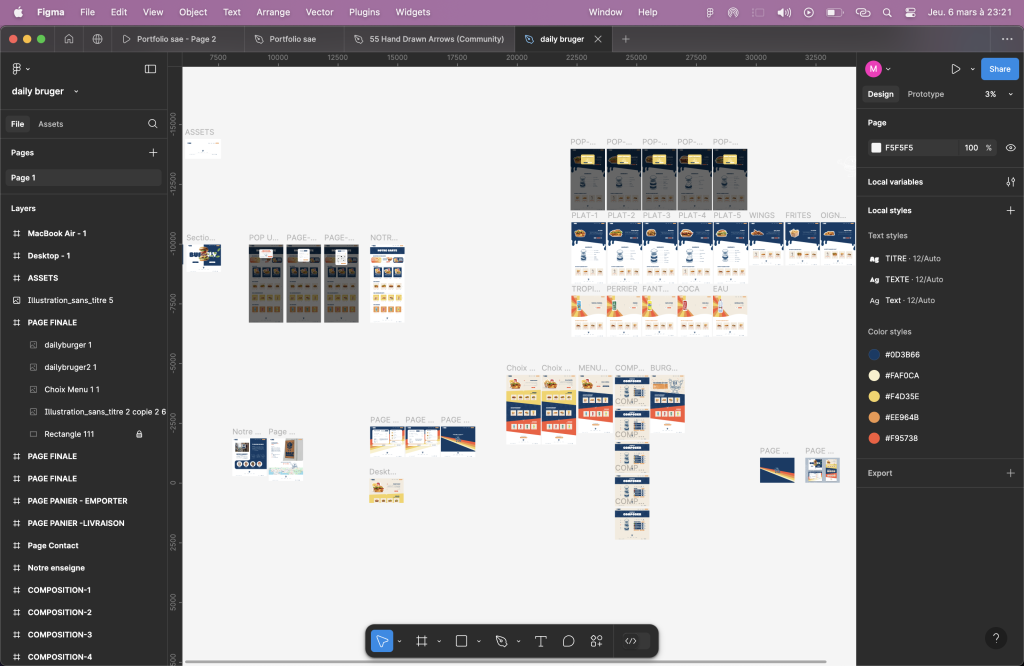Close the daily bruger tab
The image size is (1024, 666).
598,39
